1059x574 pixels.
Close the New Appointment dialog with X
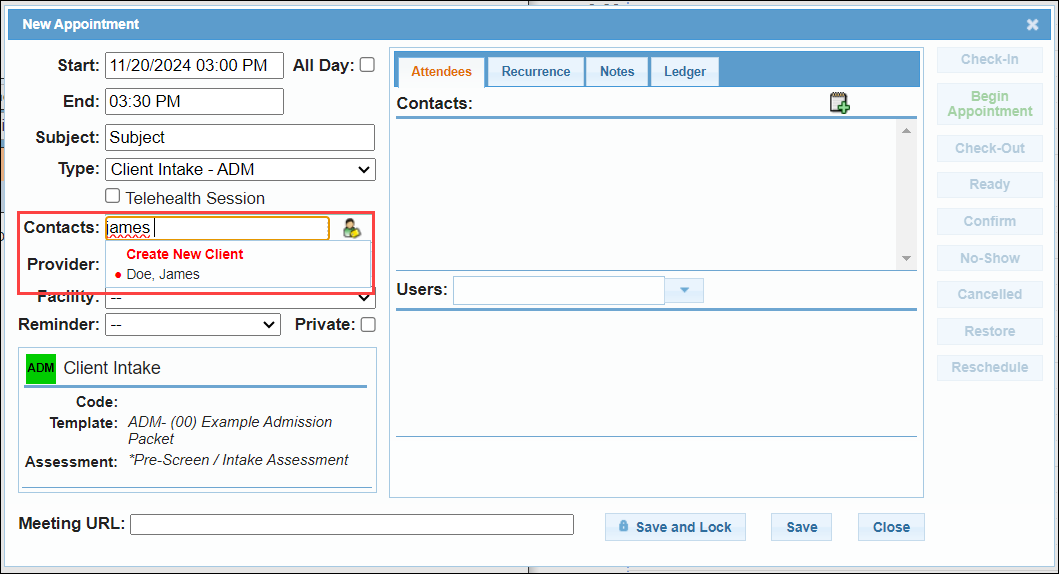click(x=1032, y=25)
